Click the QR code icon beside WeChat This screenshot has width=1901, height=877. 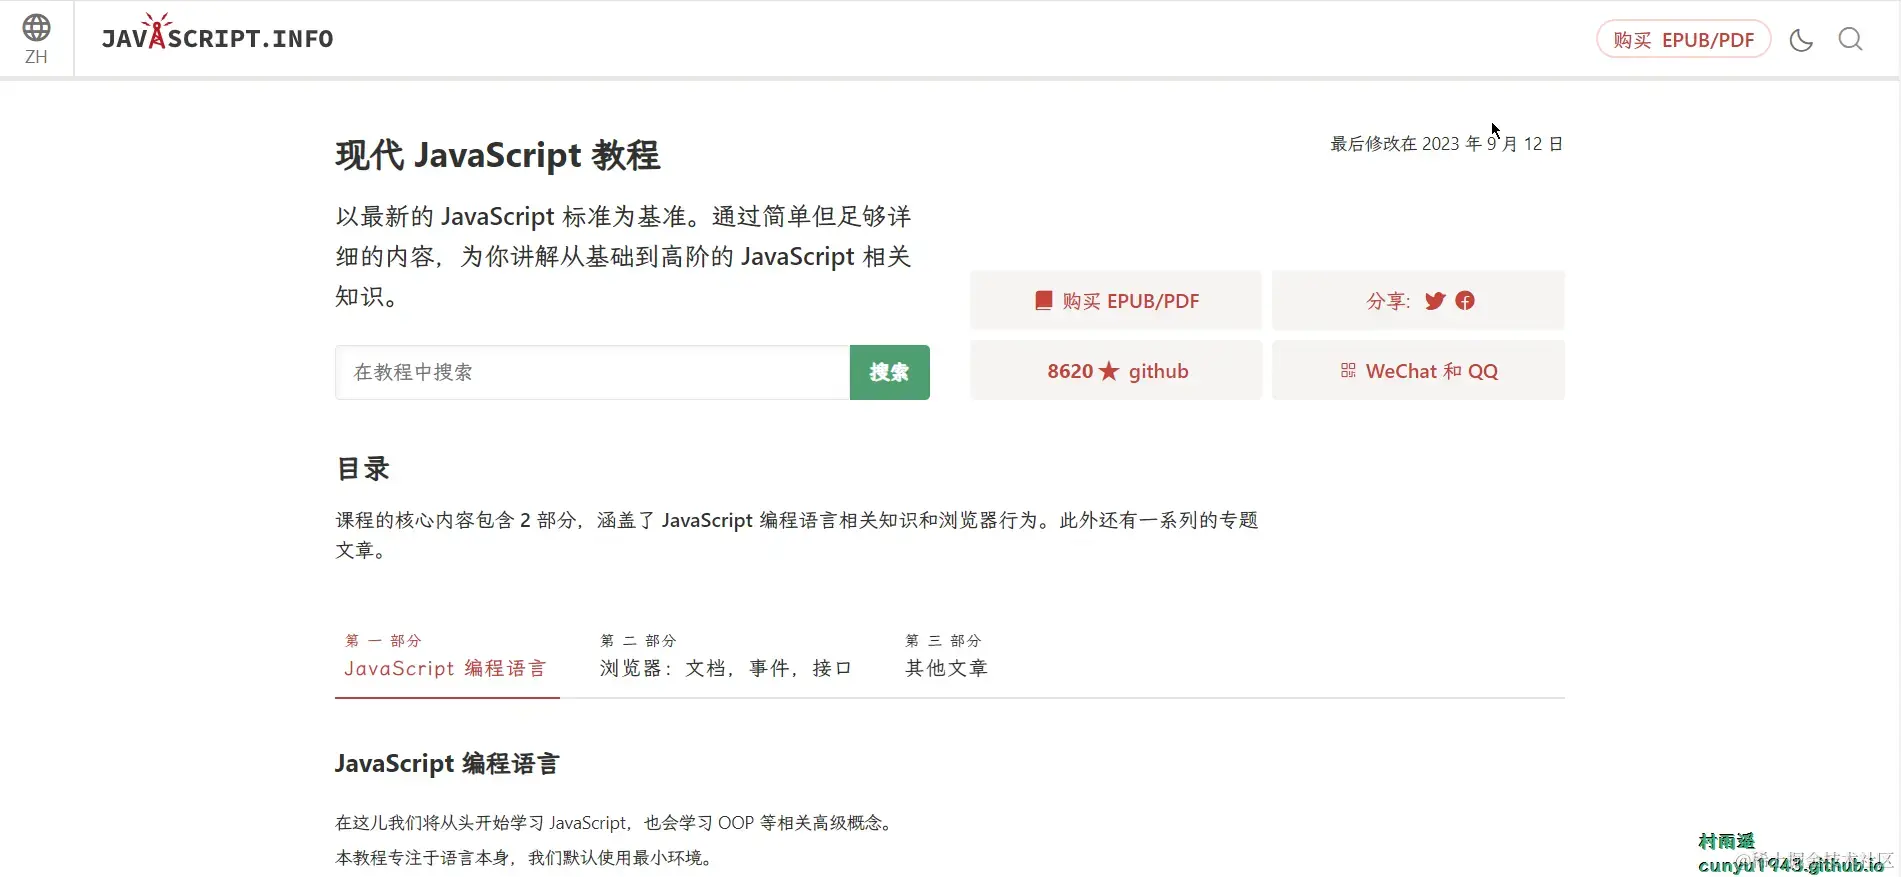(x=1348, y=371)
